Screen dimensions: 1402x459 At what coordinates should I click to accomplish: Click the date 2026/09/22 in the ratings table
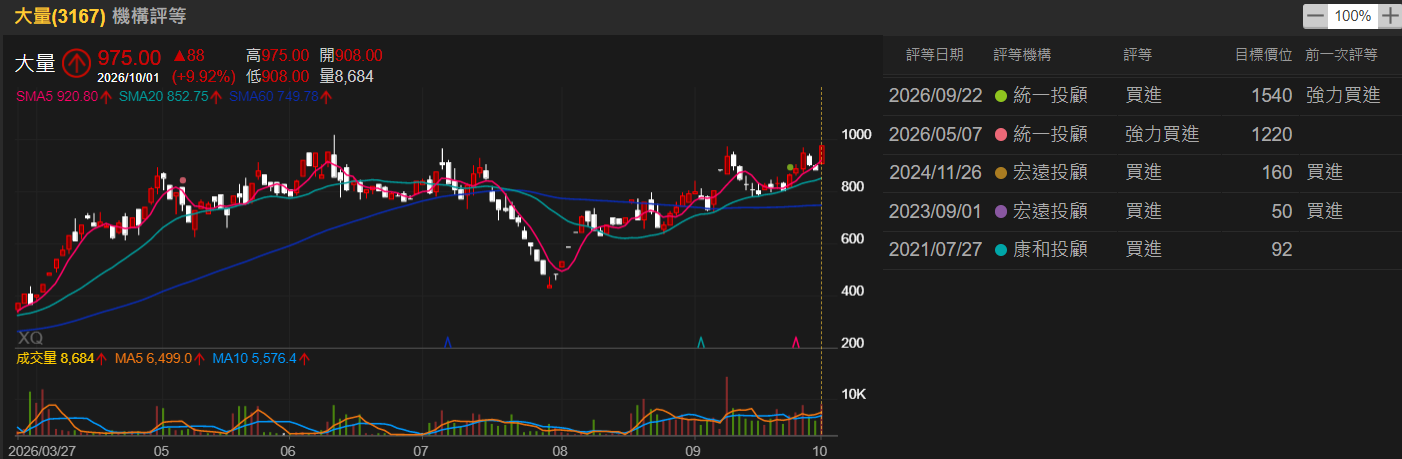(x=935, y=96)
